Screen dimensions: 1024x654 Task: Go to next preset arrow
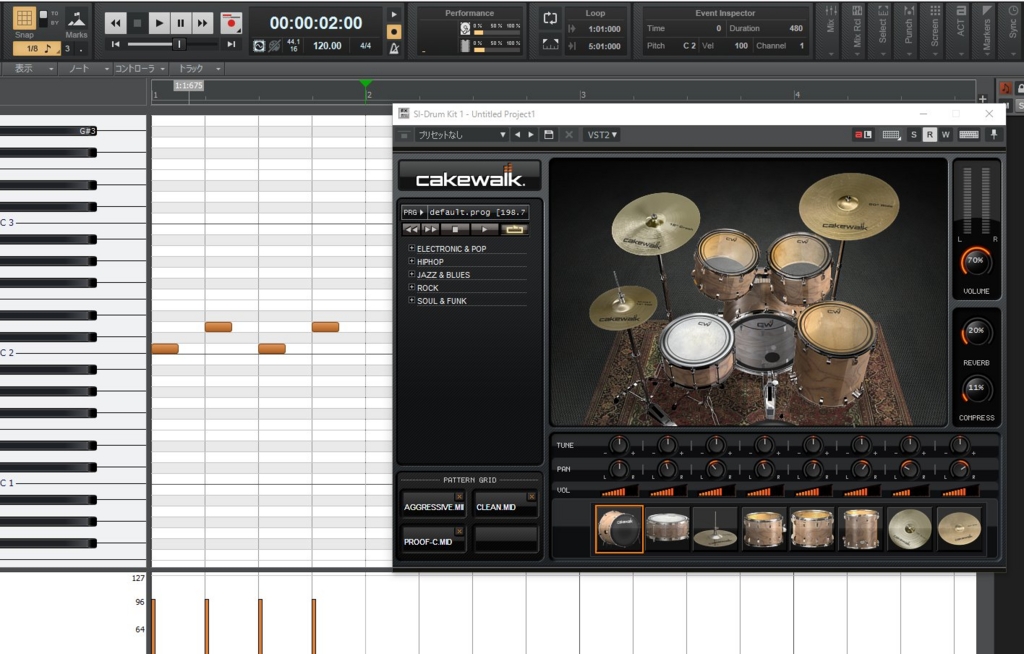531,135
